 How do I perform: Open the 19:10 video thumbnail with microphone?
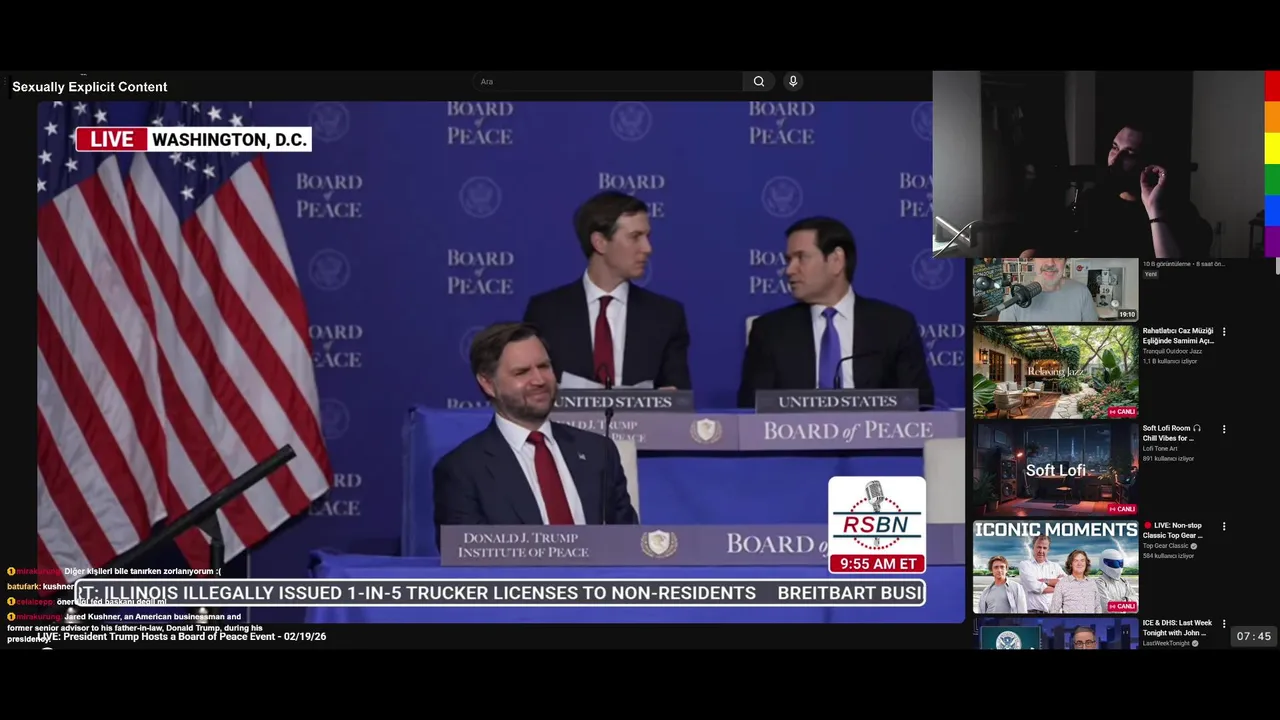point(1055,290)
